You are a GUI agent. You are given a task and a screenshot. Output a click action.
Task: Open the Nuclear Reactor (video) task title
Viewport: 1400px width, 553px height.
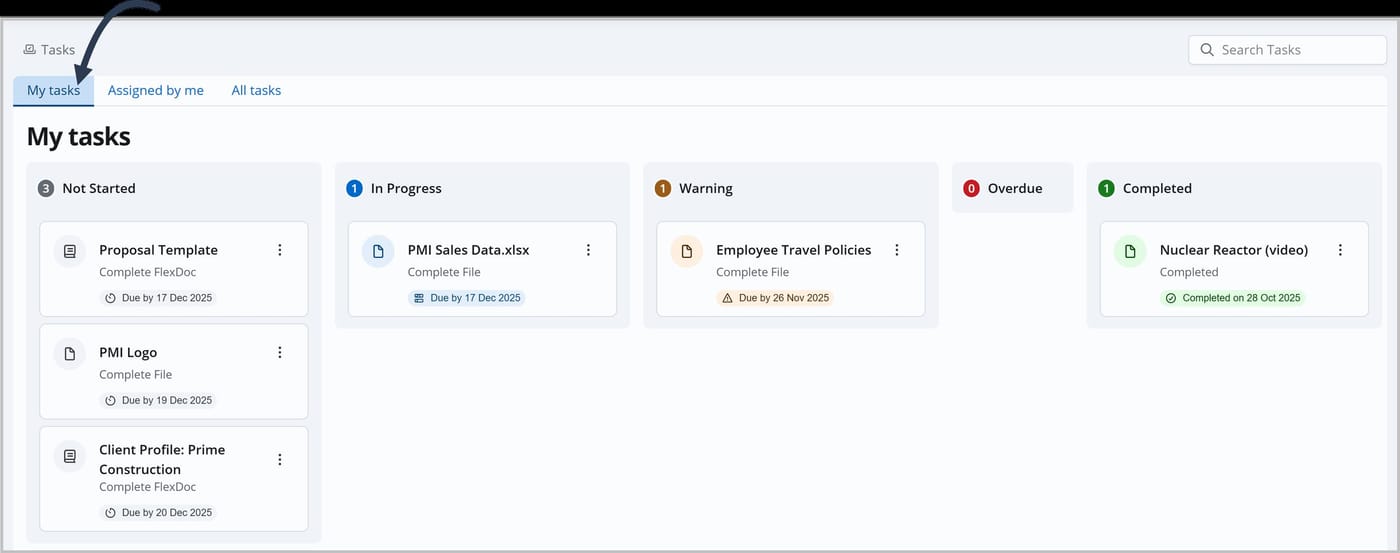point(1234,250)
